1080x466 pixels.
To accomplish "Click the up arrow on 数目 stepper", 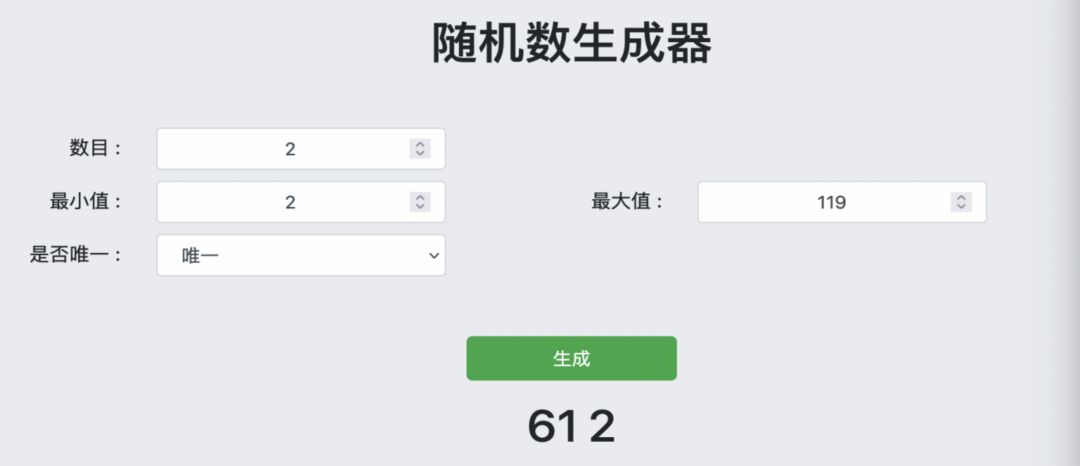I will click(x=421, y=144).
